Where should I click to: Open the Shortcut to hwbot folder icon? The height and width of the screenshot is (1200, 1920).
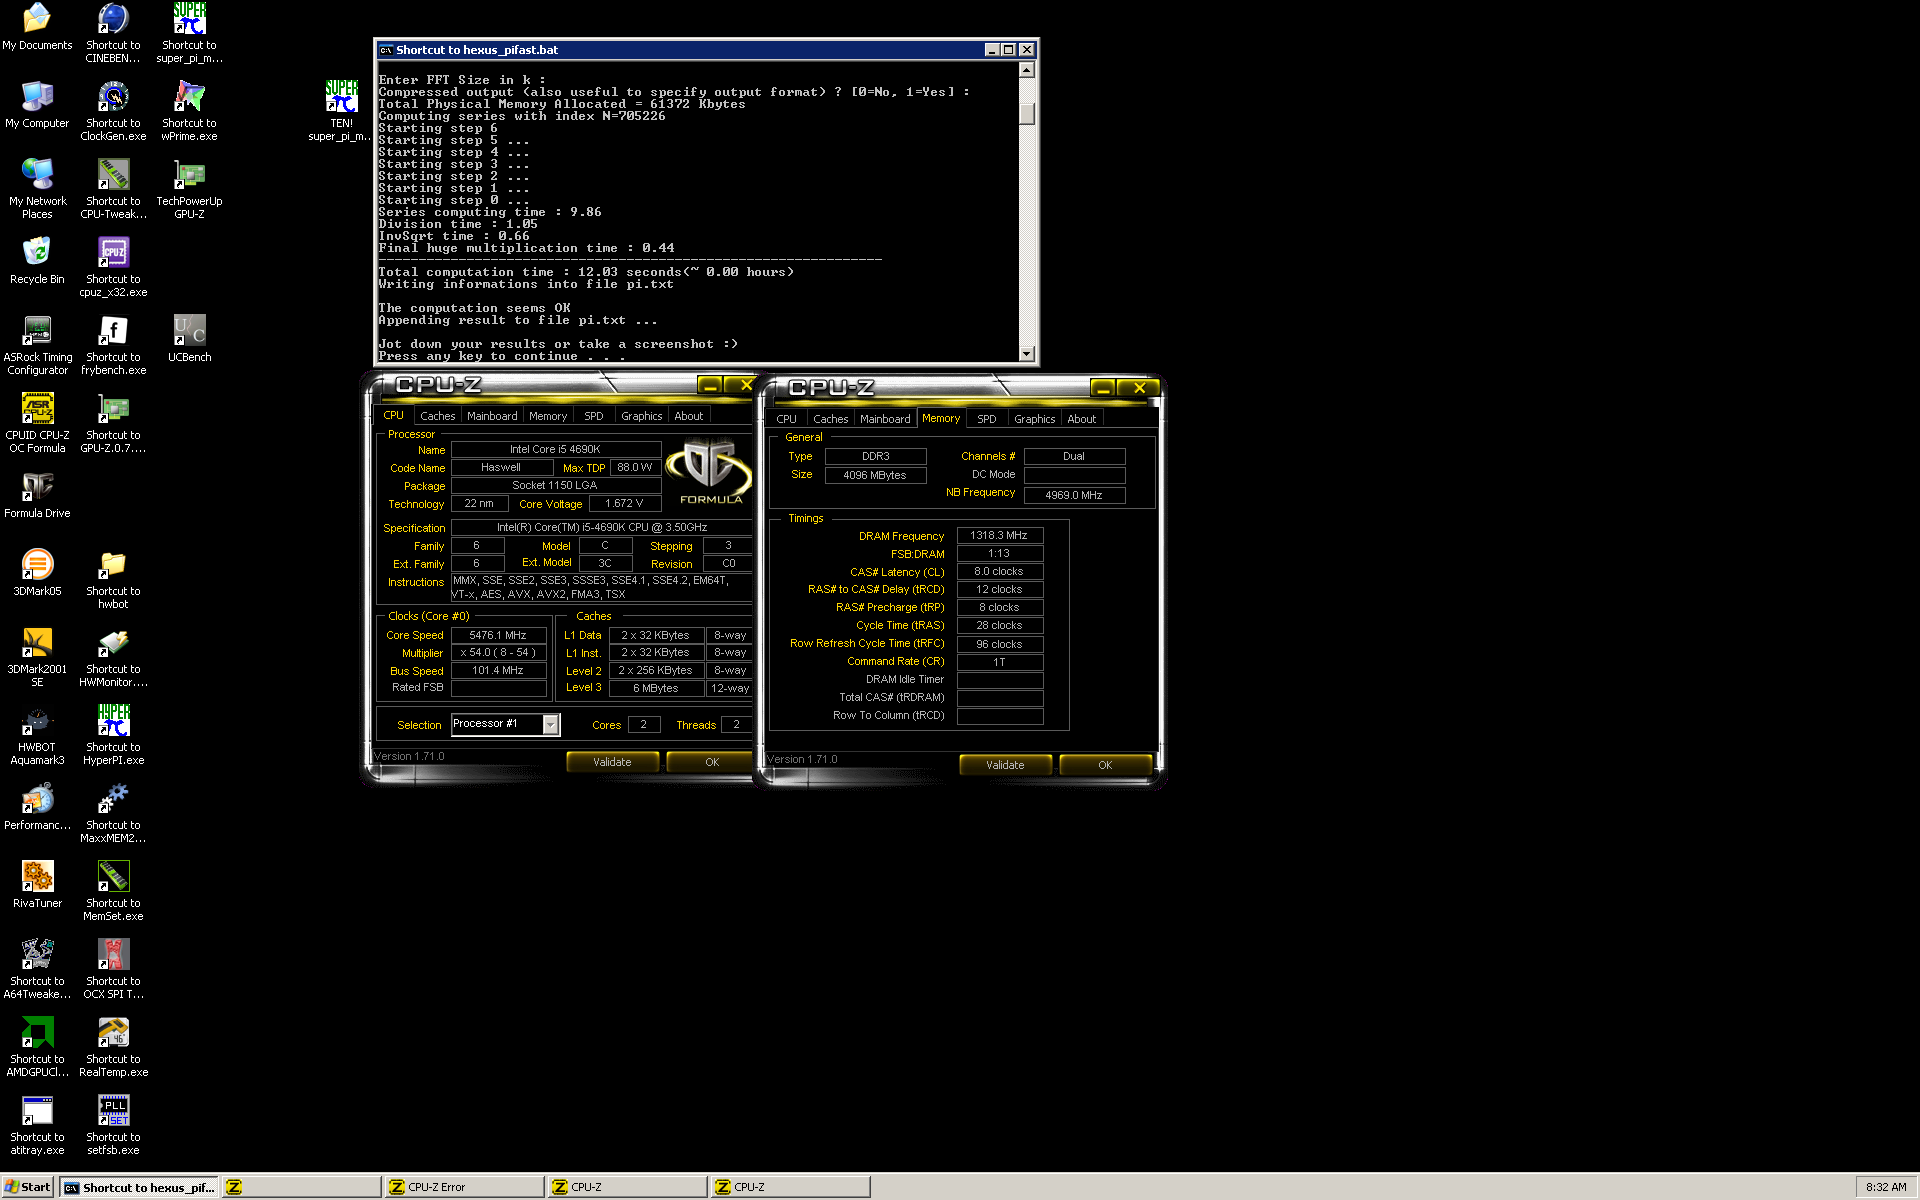(113, 579)
